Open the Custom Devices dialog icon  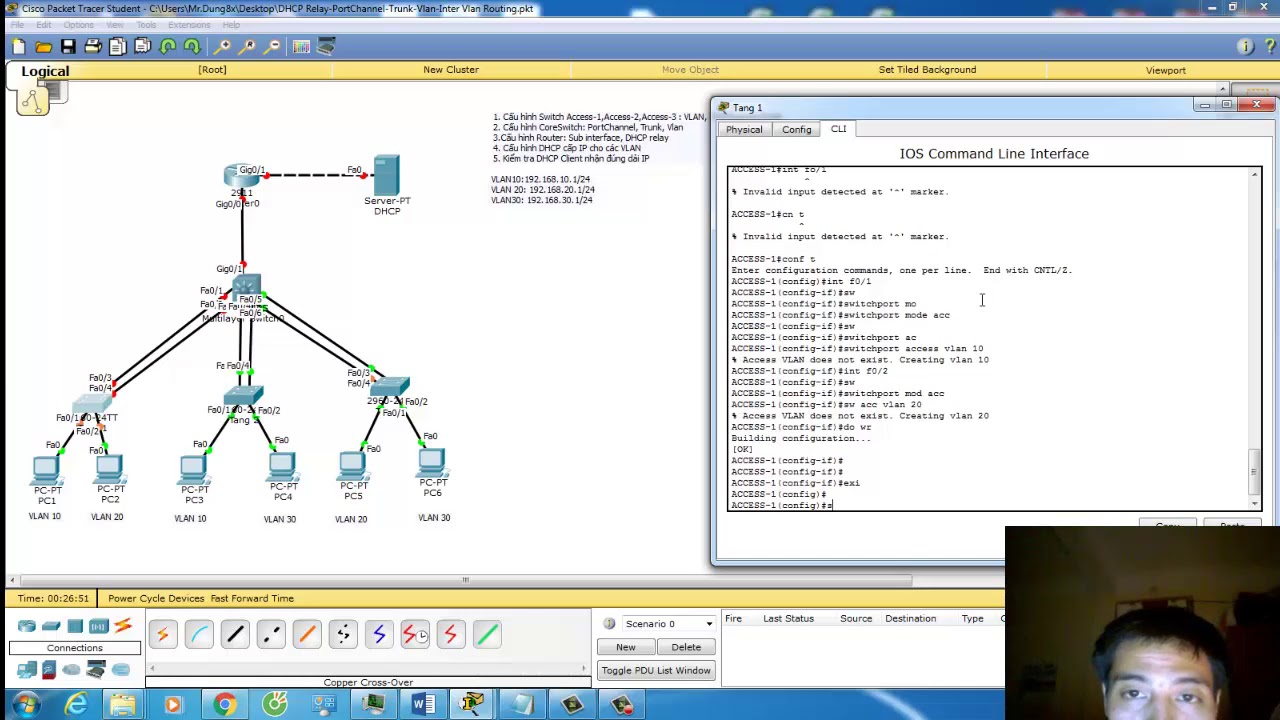(326, 46)
